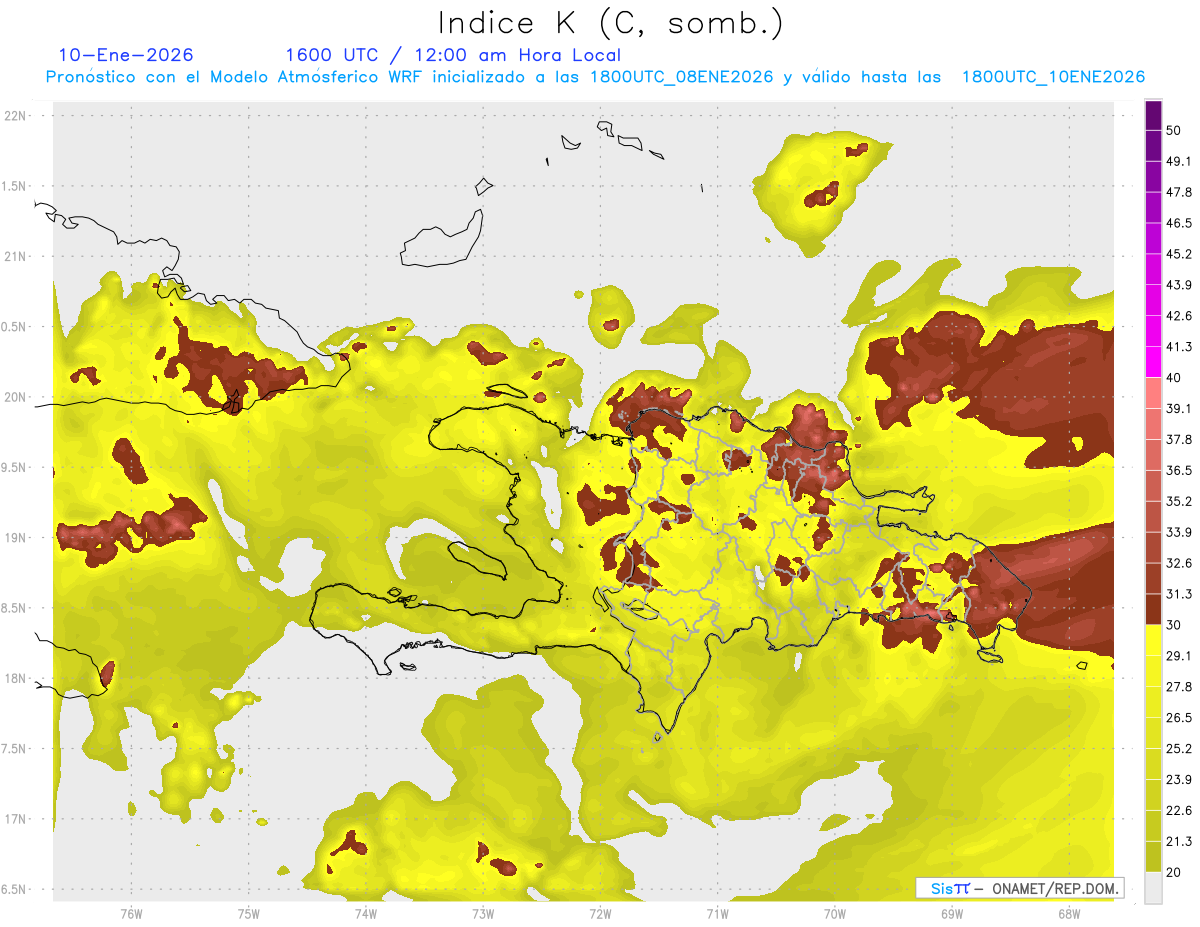Click the colorbar value '50'
Image resolution: width=1200 pixels, height=927 pixels.
coord(1174,130)
